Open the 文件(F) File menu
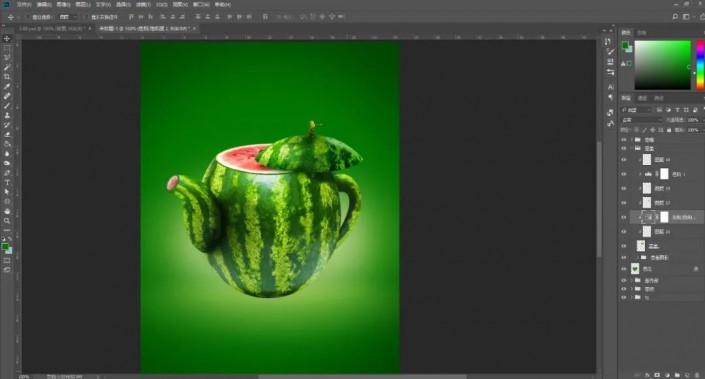705x379 pixels. [x=24, y=4]
